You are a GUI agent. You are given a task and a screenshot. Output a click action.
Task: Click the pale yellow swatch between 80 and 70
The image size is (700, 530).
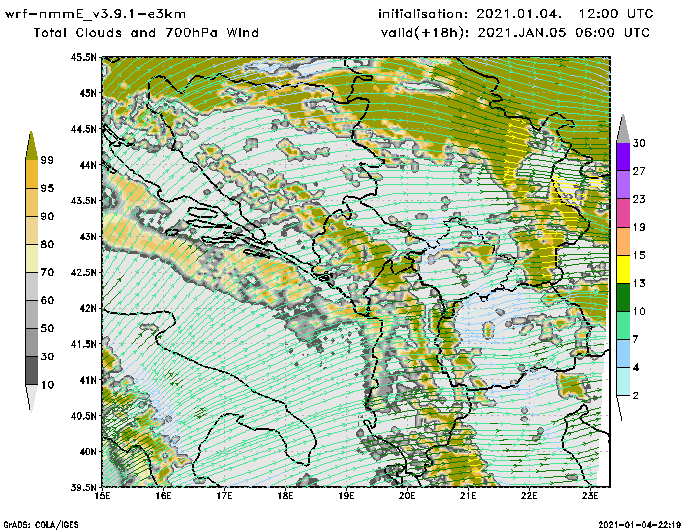(x=31, y=259)
